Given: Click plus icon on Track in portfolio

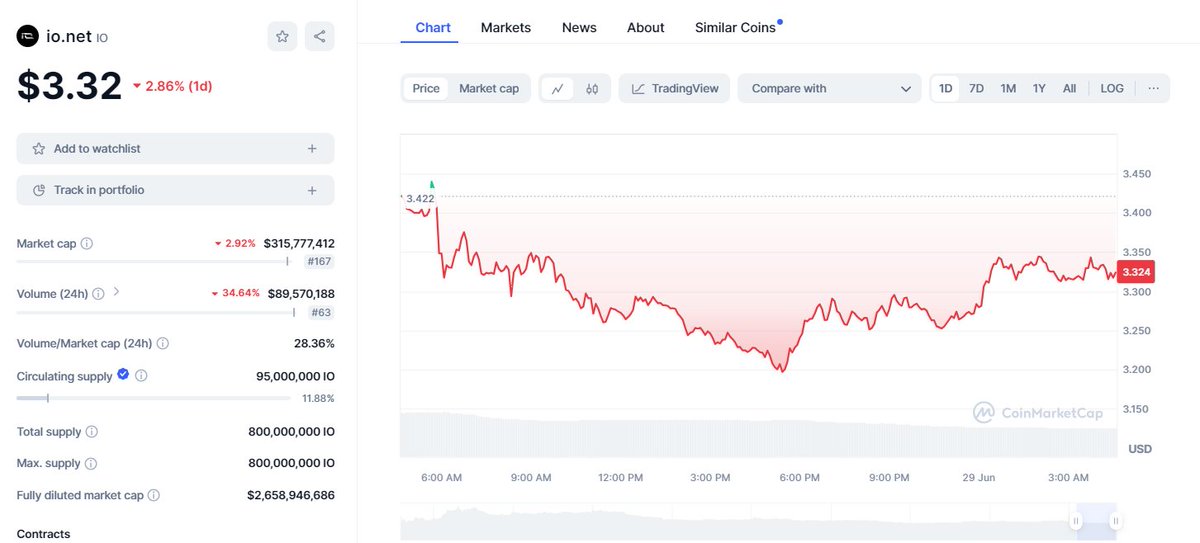Looking at the screenshot, I should coord(312,190).
